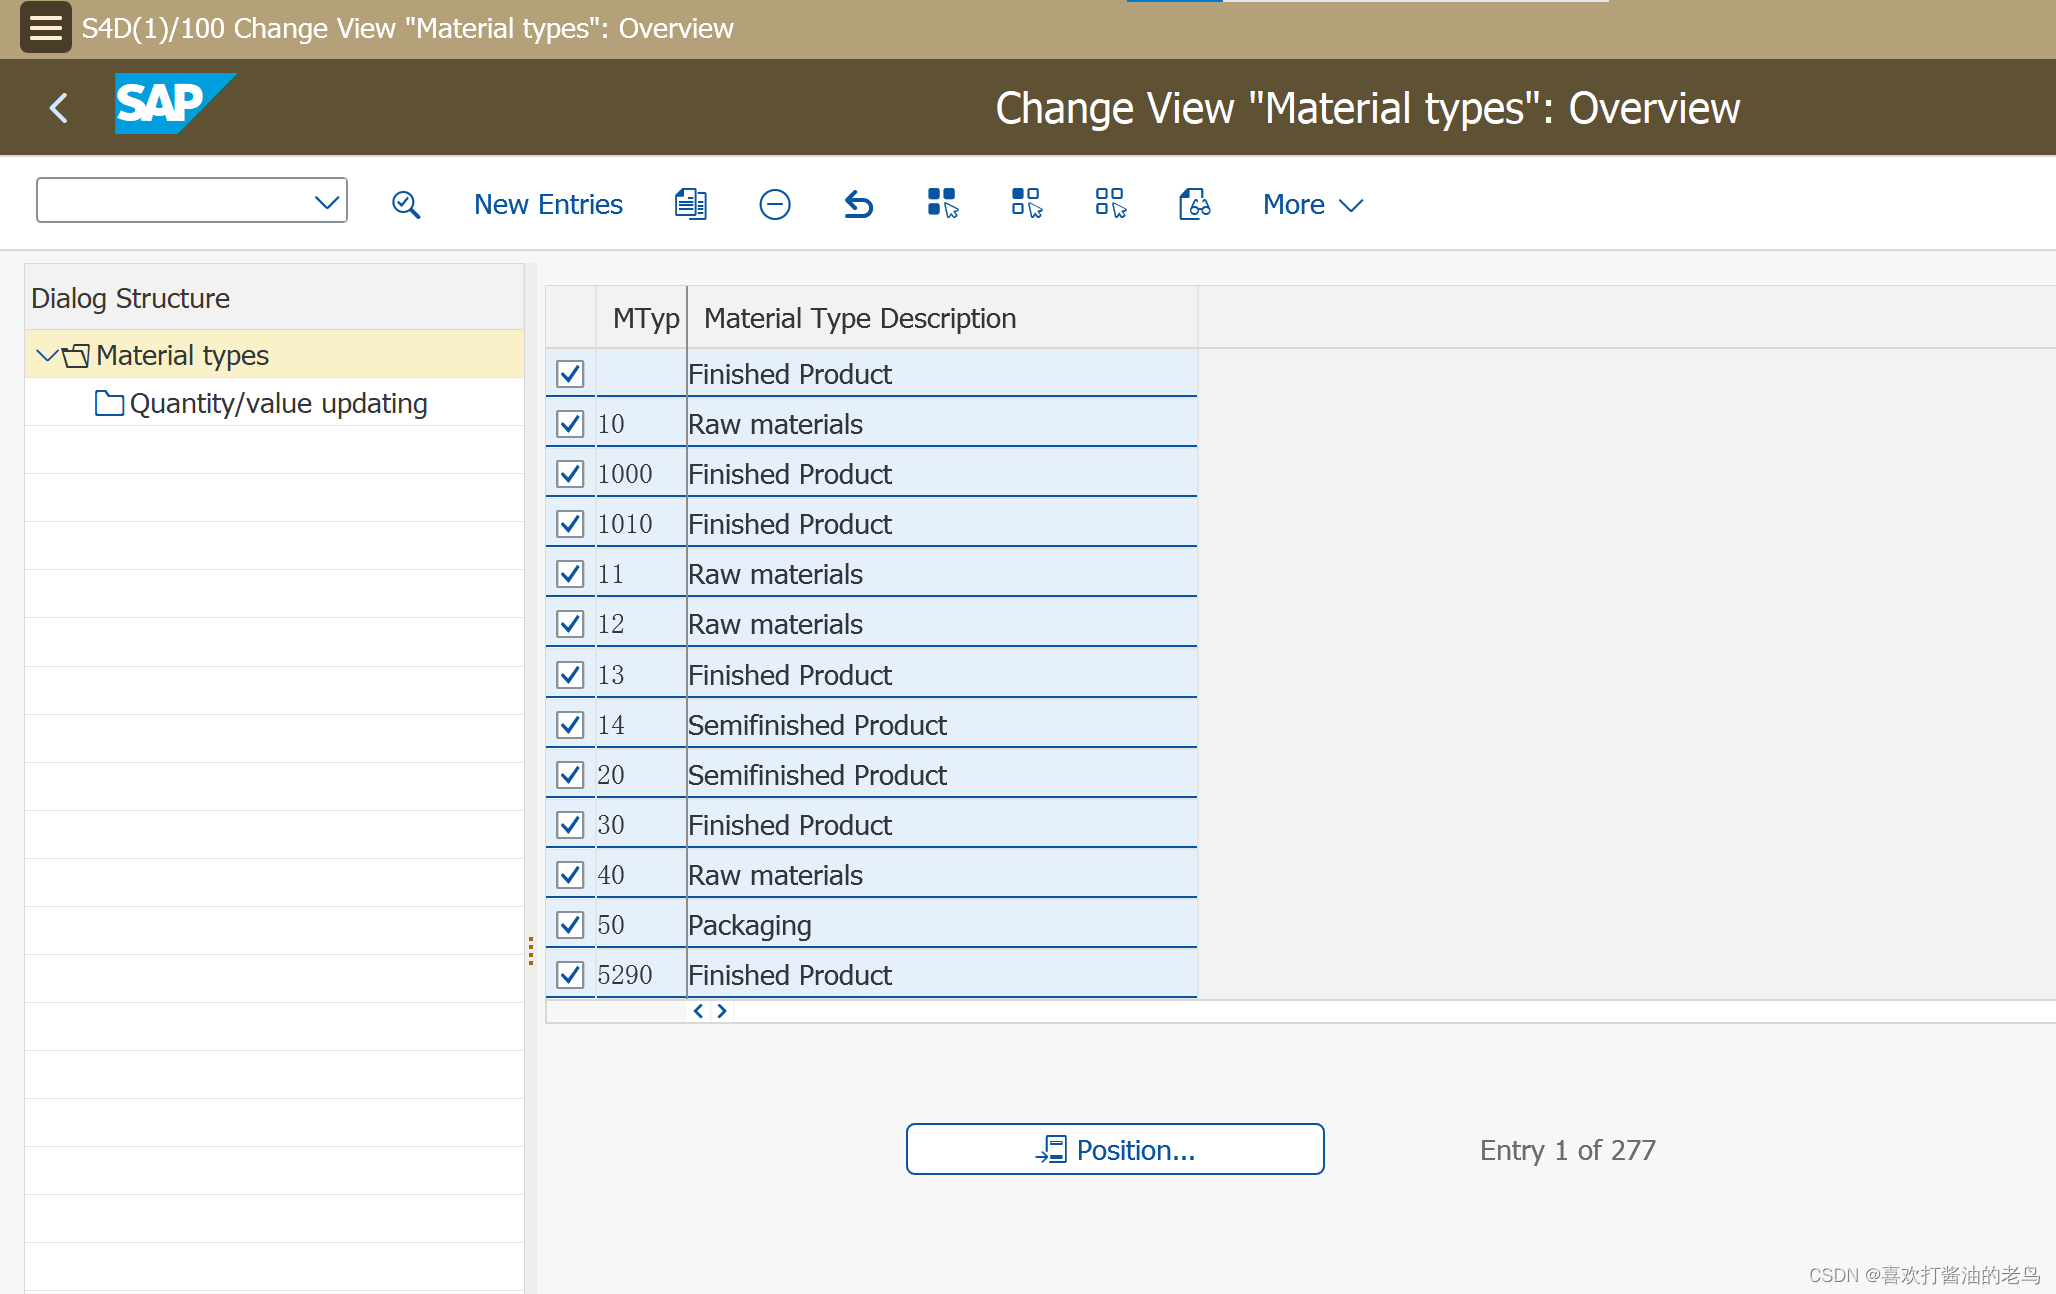Toggle checkbox for MTyp 50 Packaging
Screen dimensions: 2056x1294
tap(568, 924)
